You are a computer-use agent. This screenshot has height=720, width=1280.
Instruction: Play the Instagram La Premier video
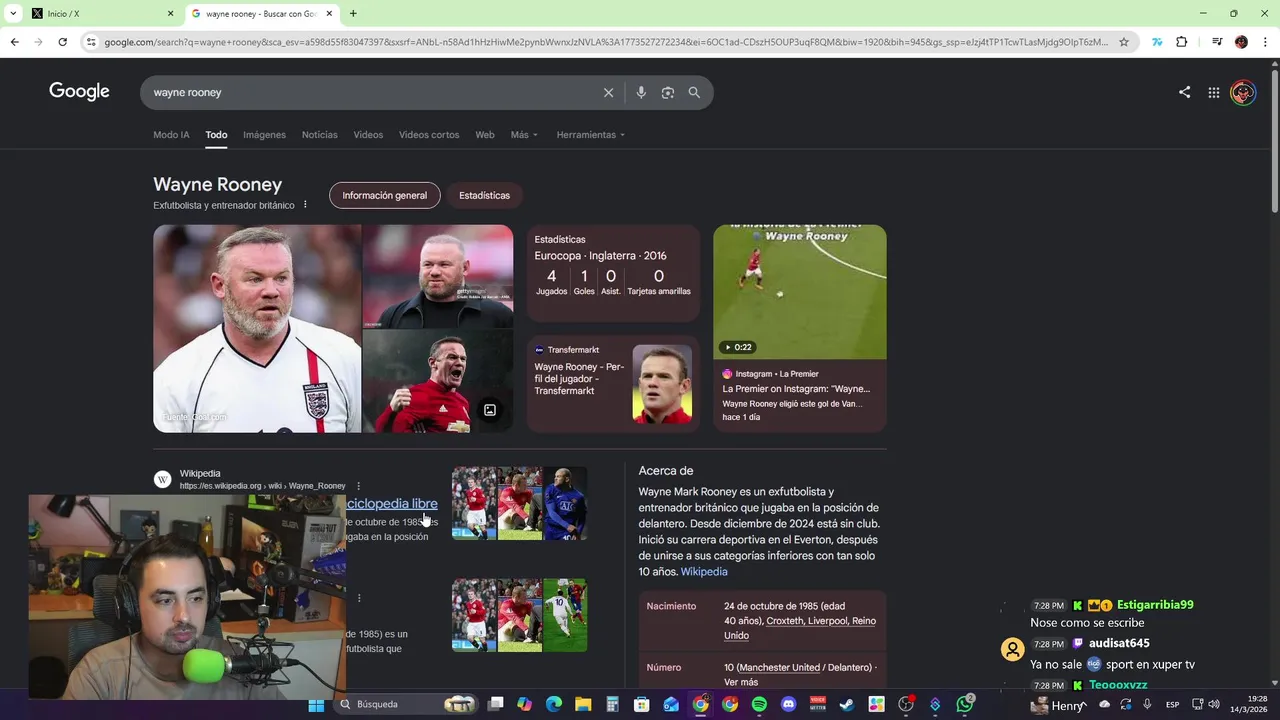click(799, 292)
